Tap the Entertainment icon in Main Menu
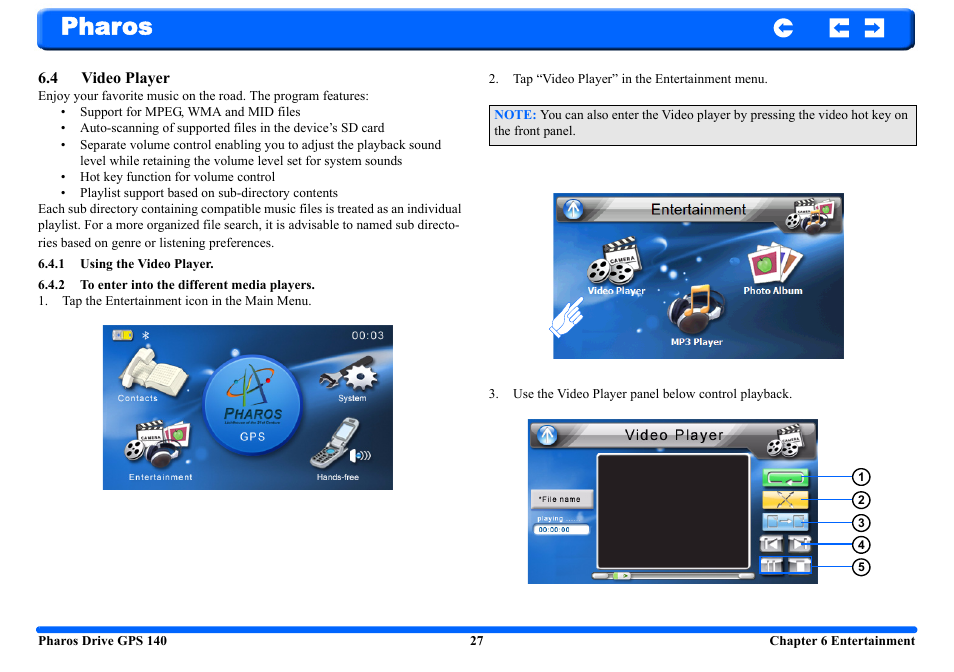This screenshot has height=672, width=954. click(158, 450)
